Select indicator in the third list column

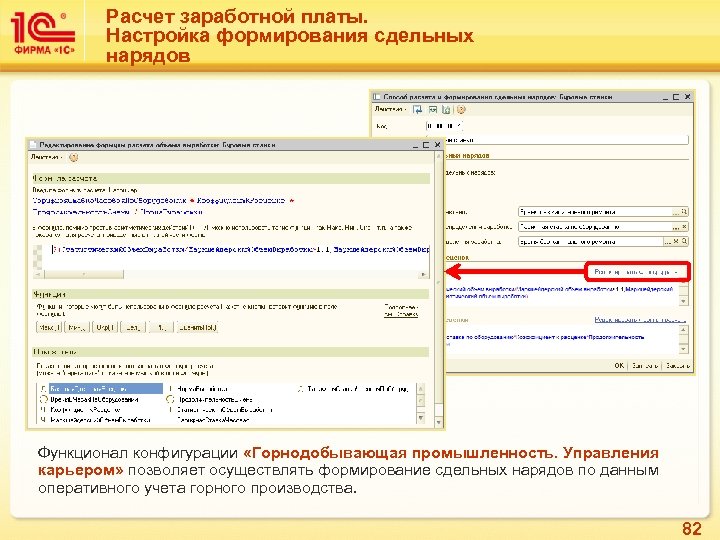pyautogui.click(x=357, y=389)
